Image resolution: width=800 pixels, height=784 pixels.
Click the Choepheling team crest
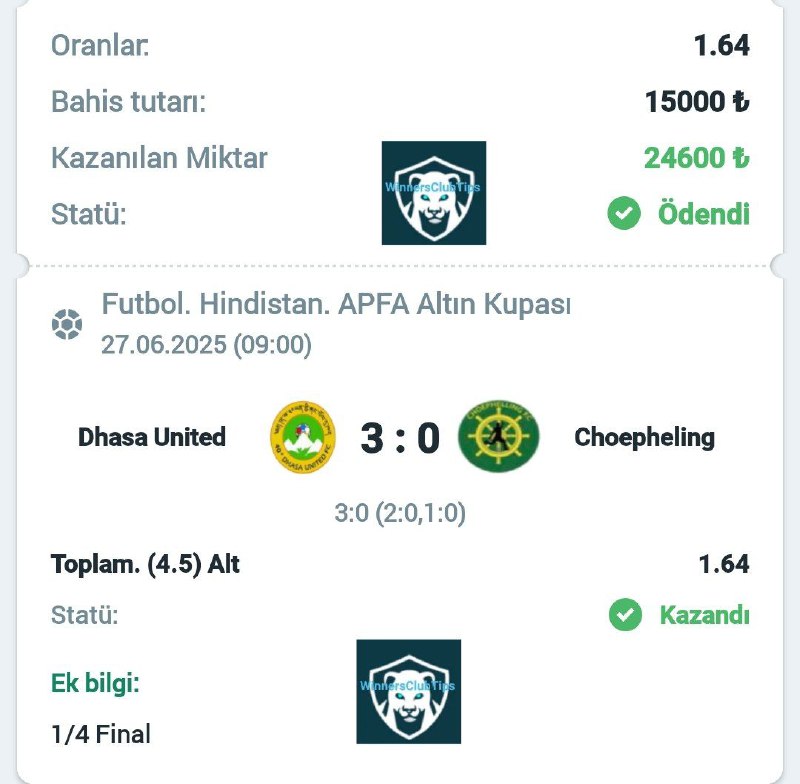(498, 436)
